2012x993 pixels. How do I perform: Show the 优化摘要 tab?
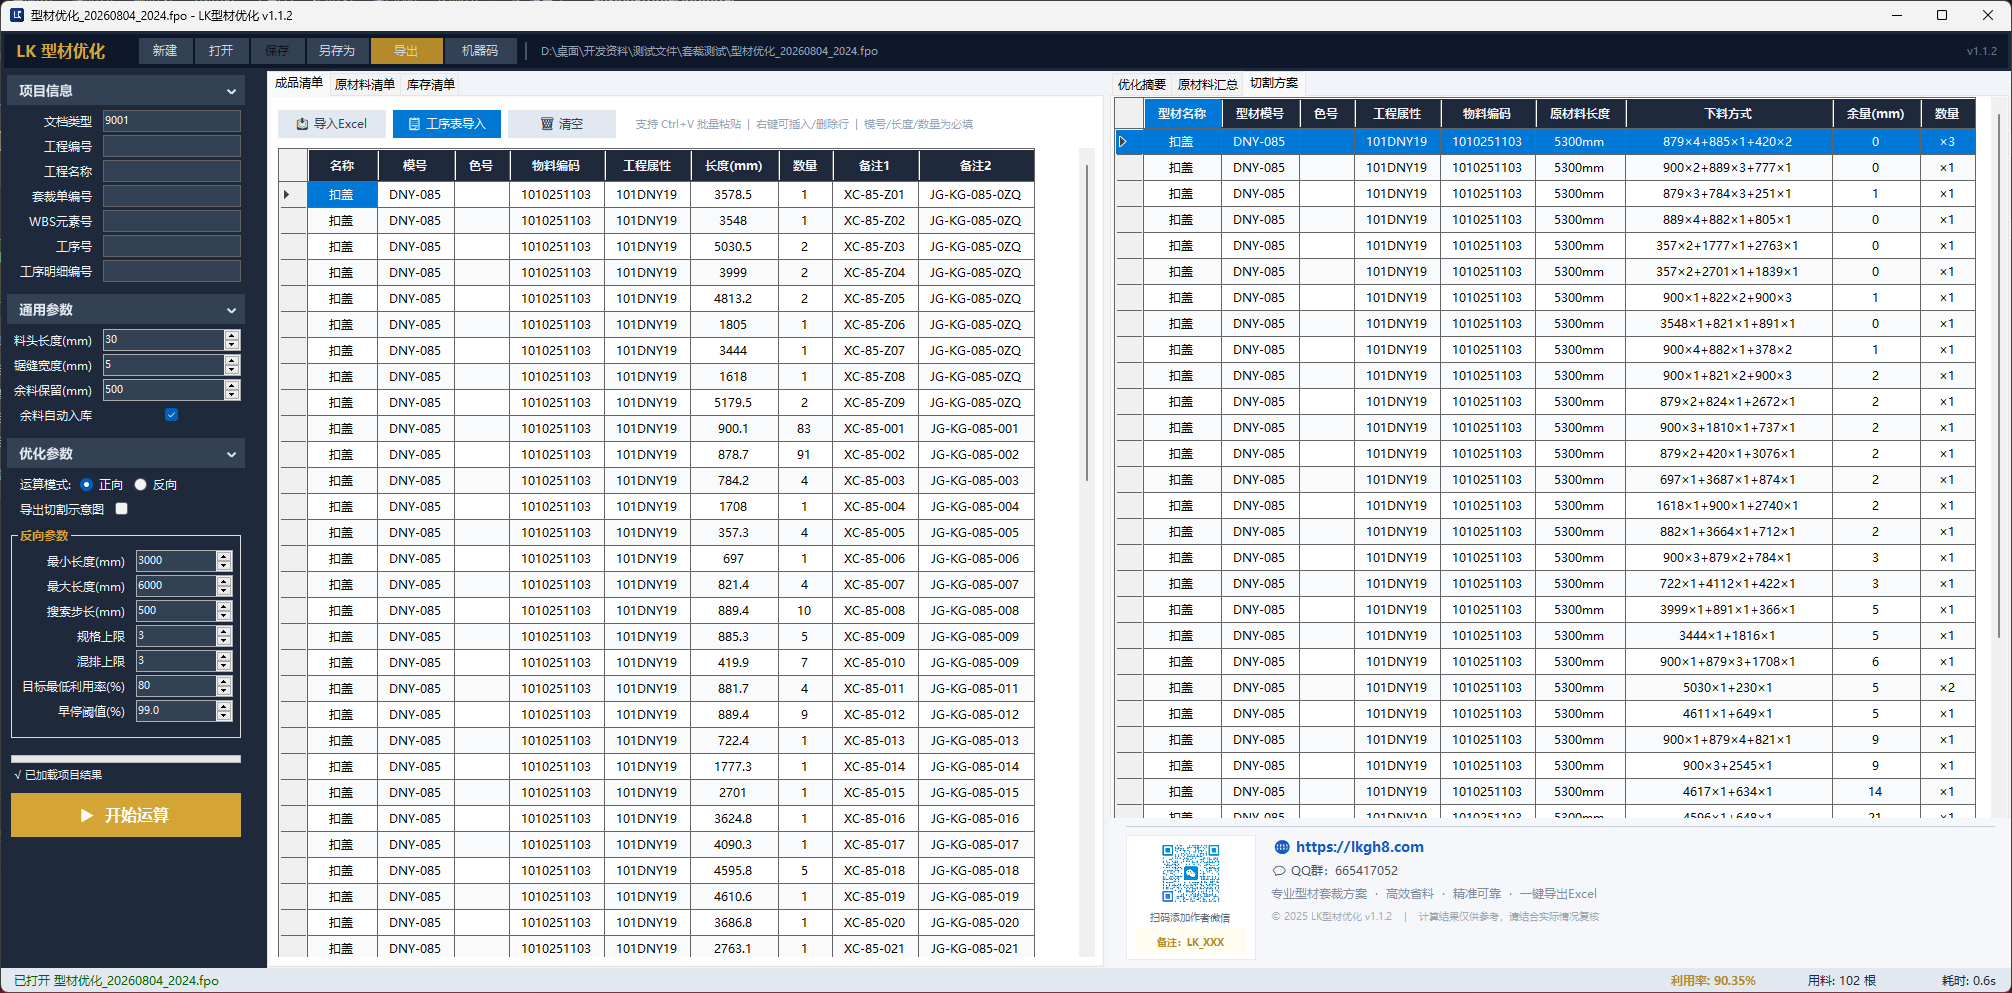click(x=1142, y=85)
